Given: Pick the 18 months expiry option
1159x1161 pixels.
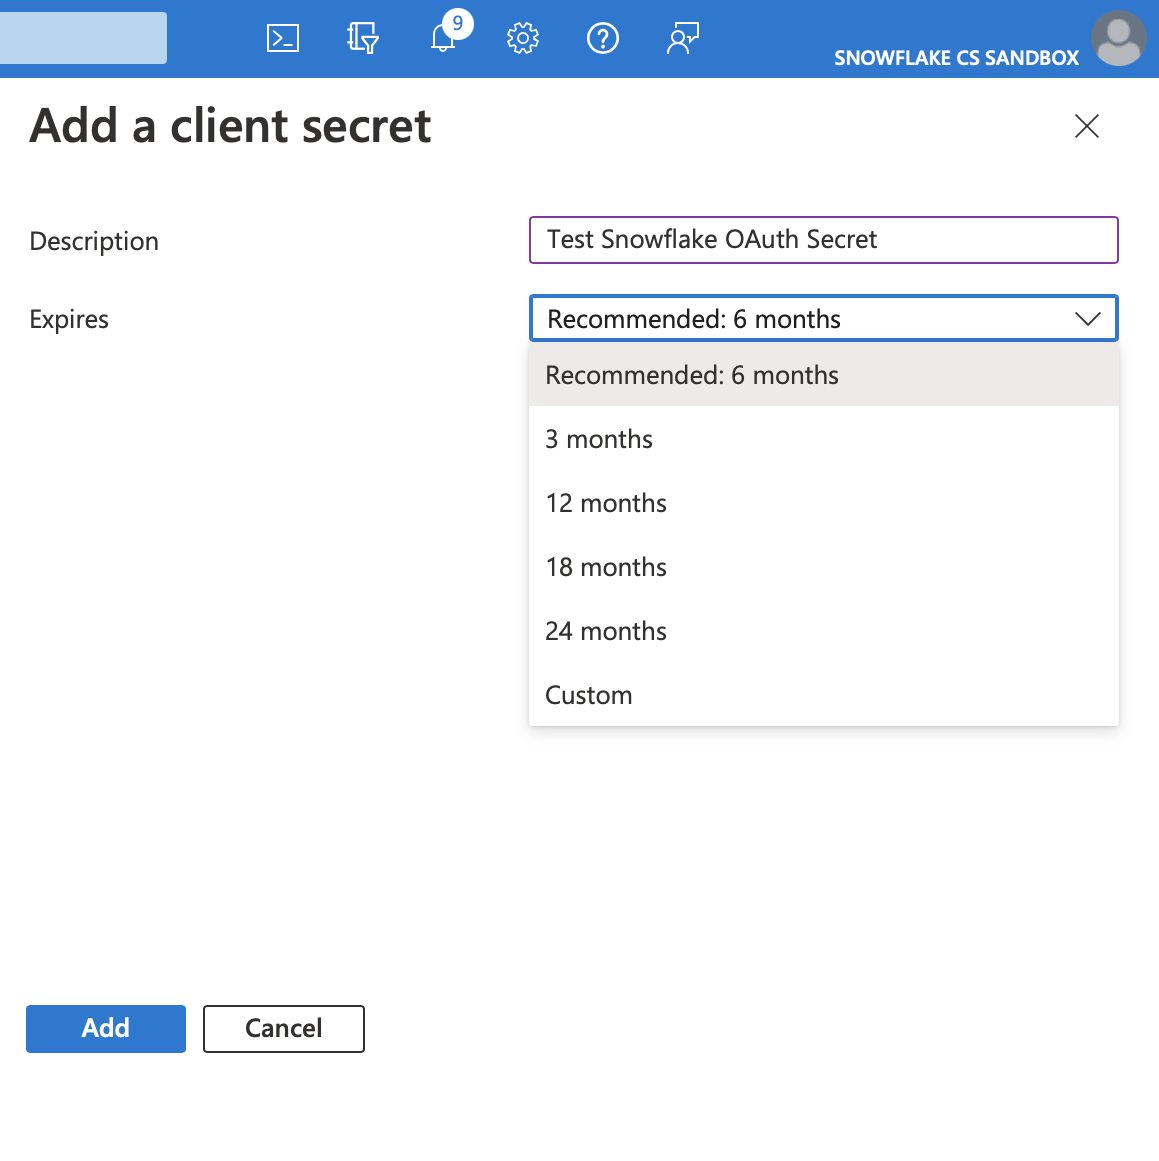Looking at the screenshot, I should point(824,567).
